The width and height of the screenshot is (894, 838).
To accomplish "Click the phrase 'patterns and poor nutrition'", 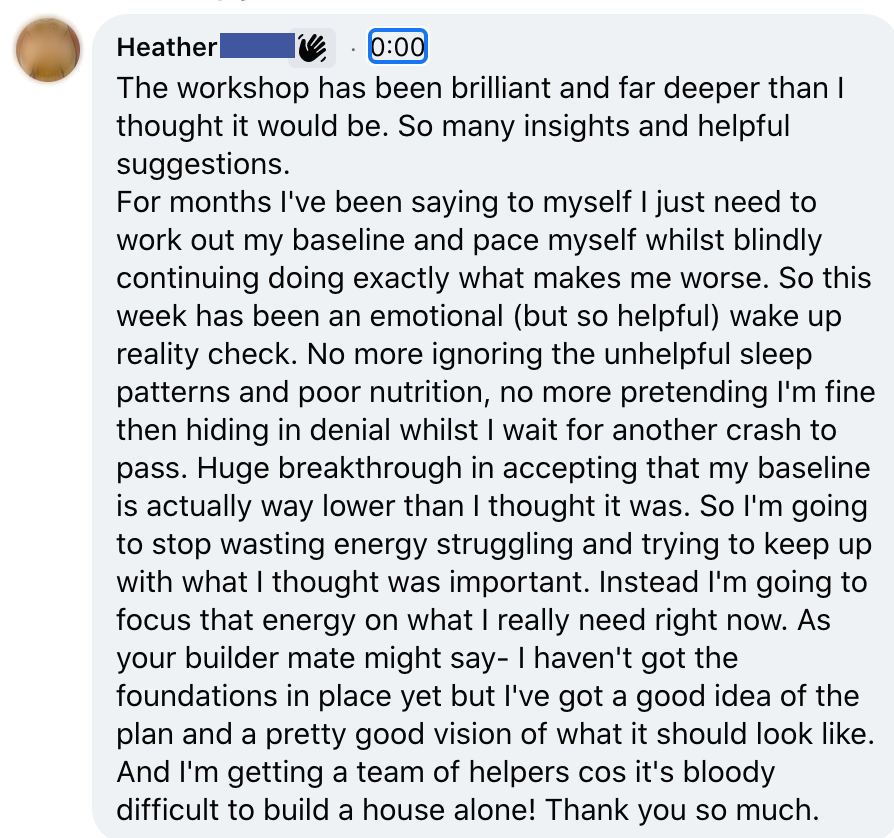I will point(300,392).
